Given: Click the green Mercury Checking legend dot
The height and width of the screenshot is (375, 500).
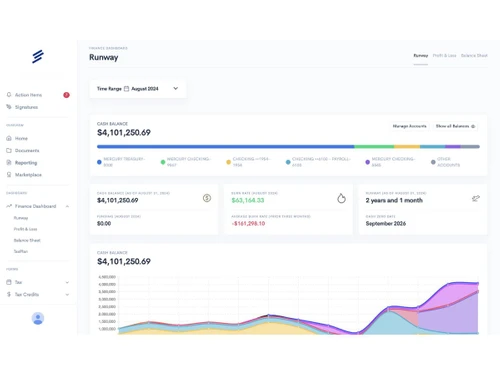Looking at the screenshot, I should tap(163, 162).
